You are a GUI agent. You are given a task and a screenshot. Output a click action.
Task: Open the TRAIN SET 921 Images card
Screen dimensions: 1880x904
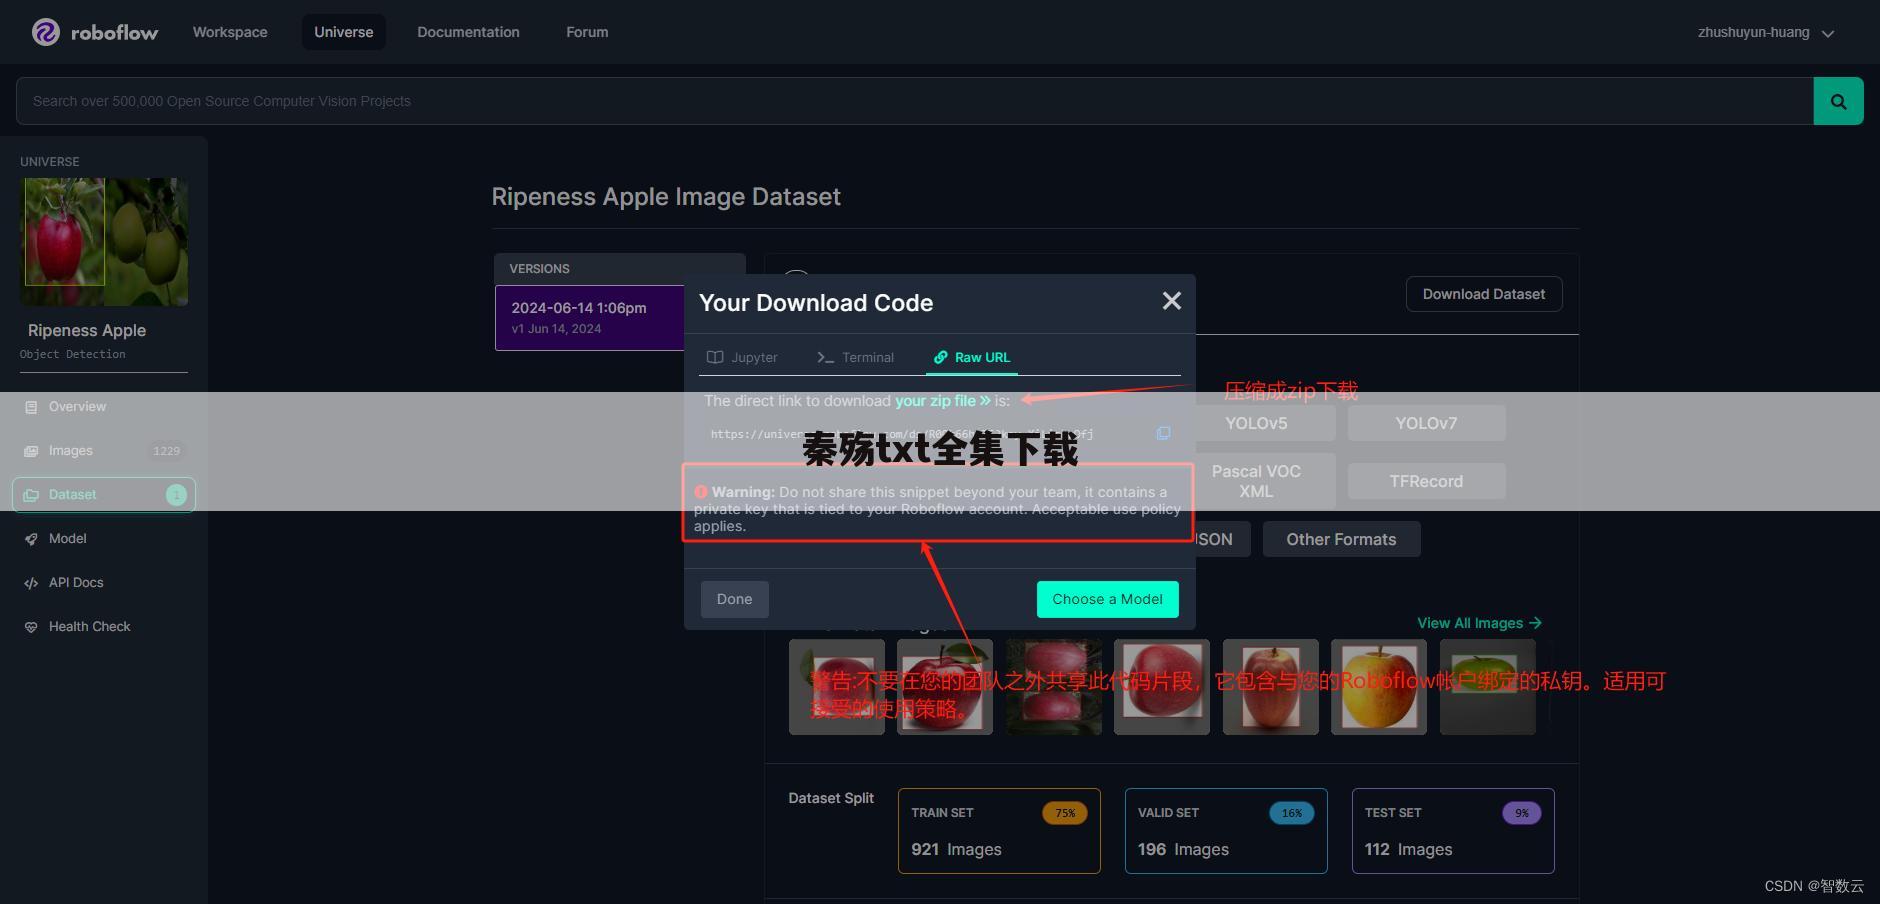[999, 831]
